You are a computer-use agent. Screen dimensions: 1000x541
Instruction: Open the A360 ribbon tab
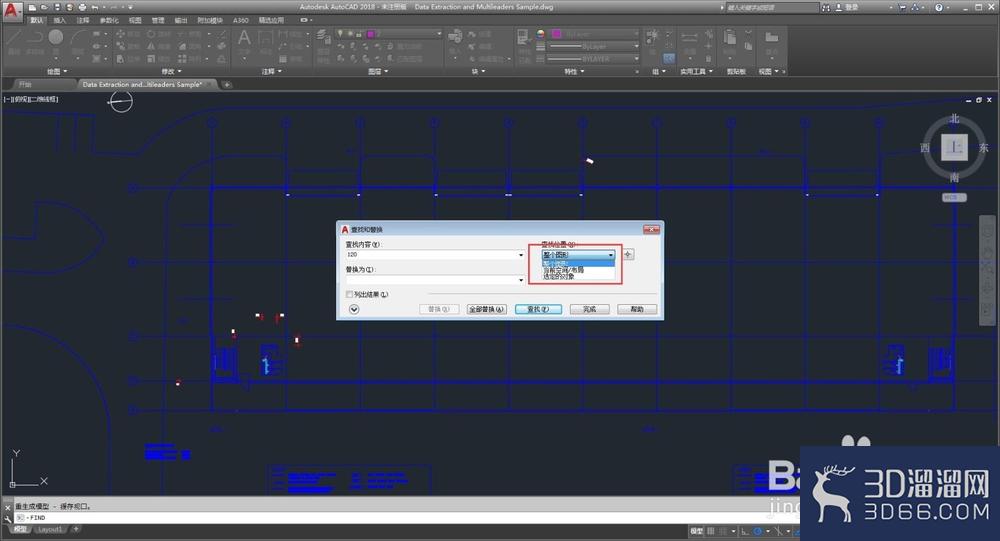(240, 20)
